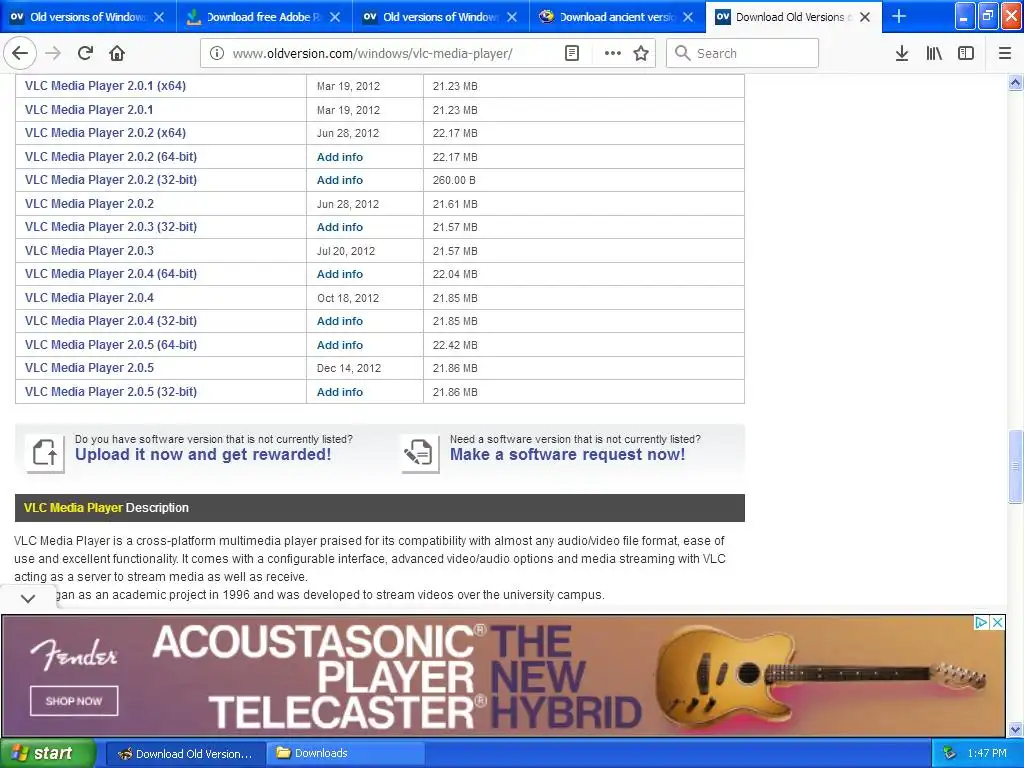Switch to third tab Old versions of Windows

pyautogui.click(x=441, y=16)
